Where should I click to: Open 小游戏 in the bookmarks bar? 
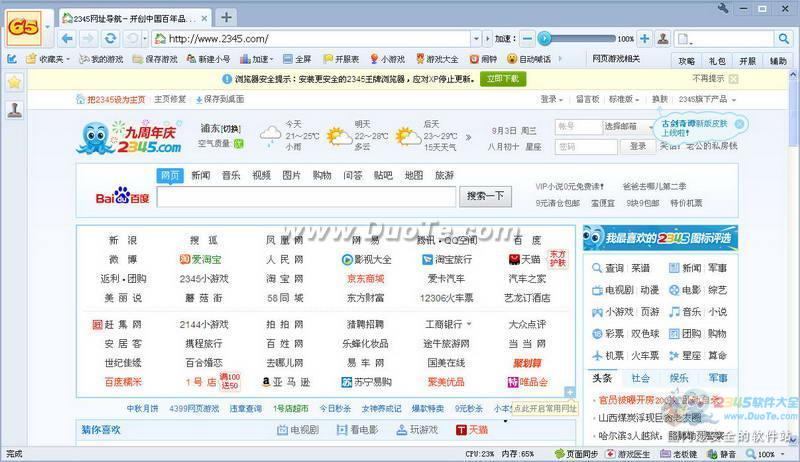coord(387,59)
